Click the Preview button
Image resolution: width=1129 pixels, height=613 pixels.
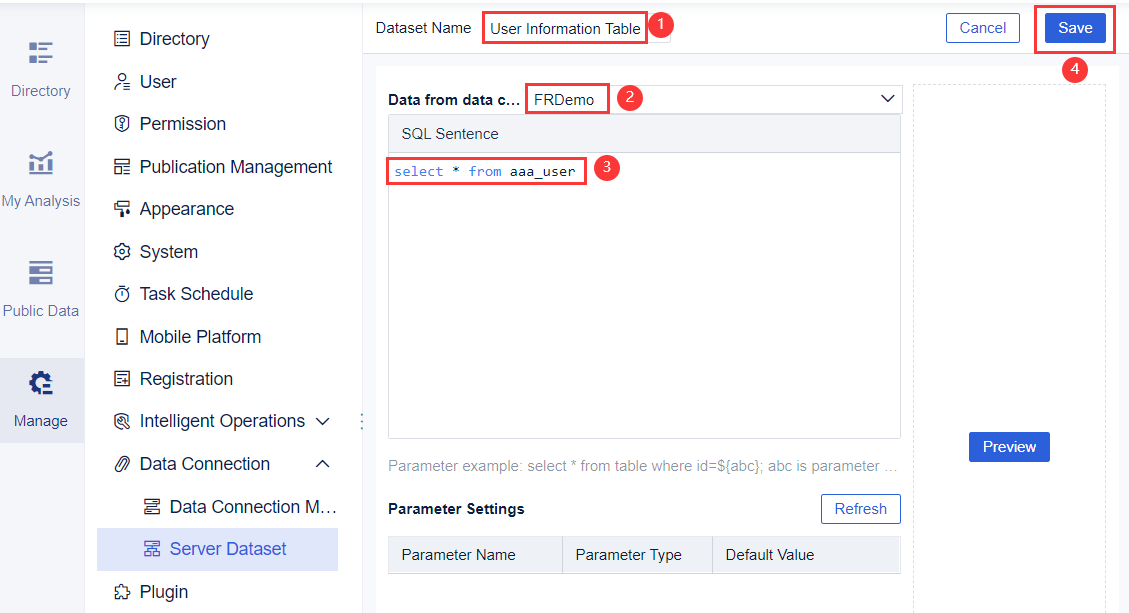(x=1009, y=447)
